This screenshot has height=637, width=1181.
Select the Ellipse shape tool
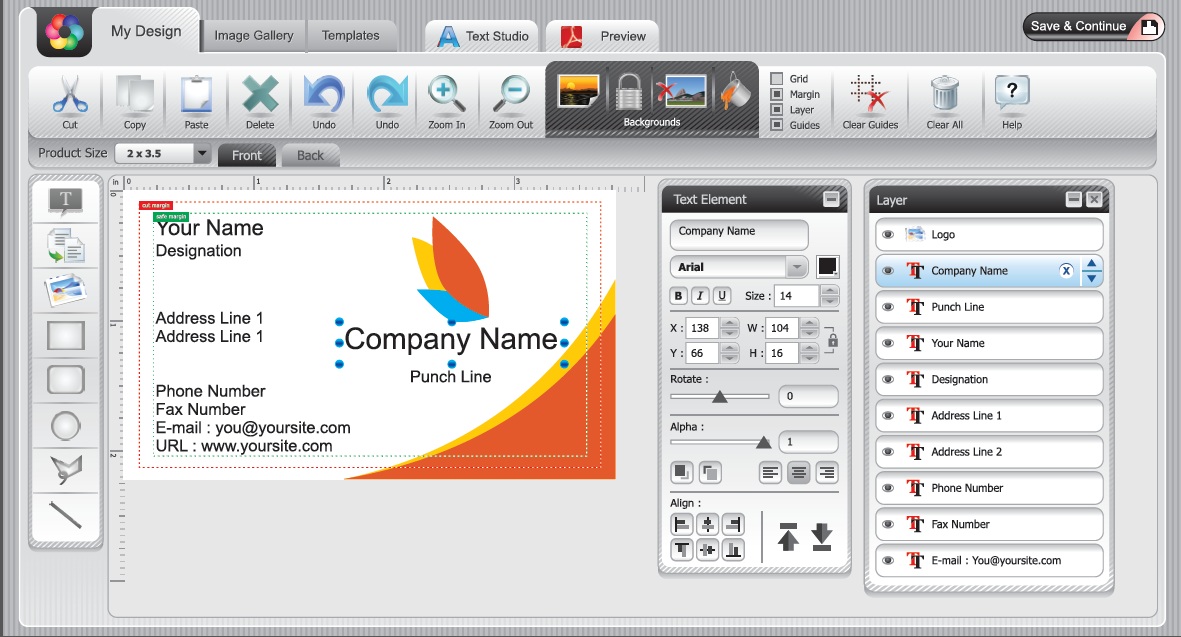(64, 425)
